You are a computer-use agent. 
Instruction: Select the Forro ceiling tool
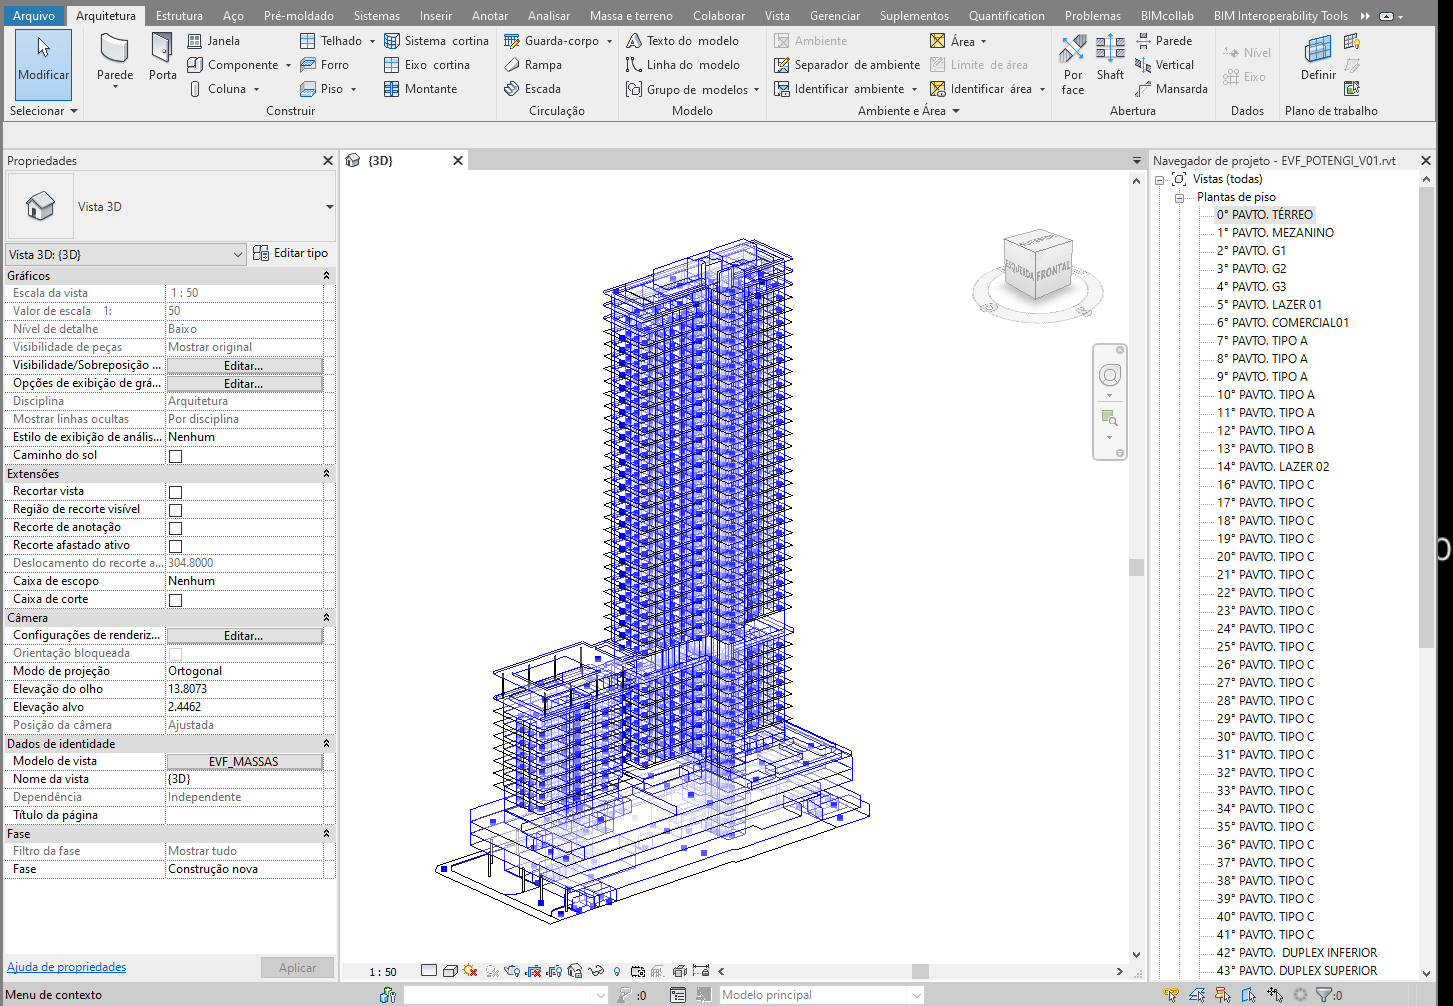pyautogui.click(x=325, y=65)
